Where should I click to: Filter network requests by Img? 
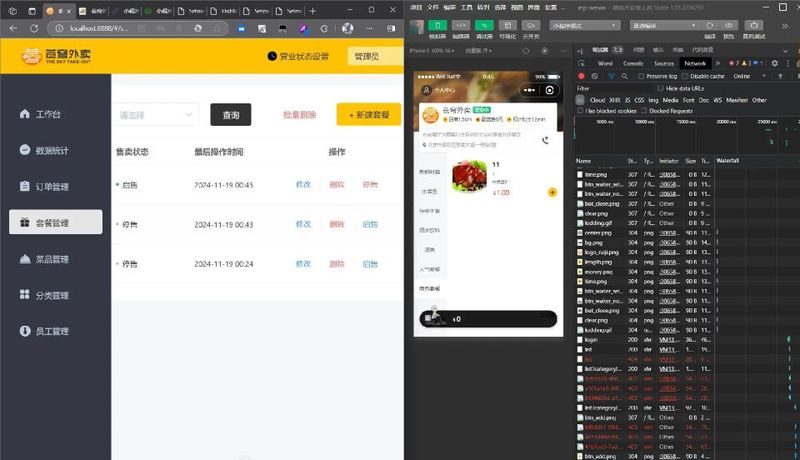(x=653, y=100)
